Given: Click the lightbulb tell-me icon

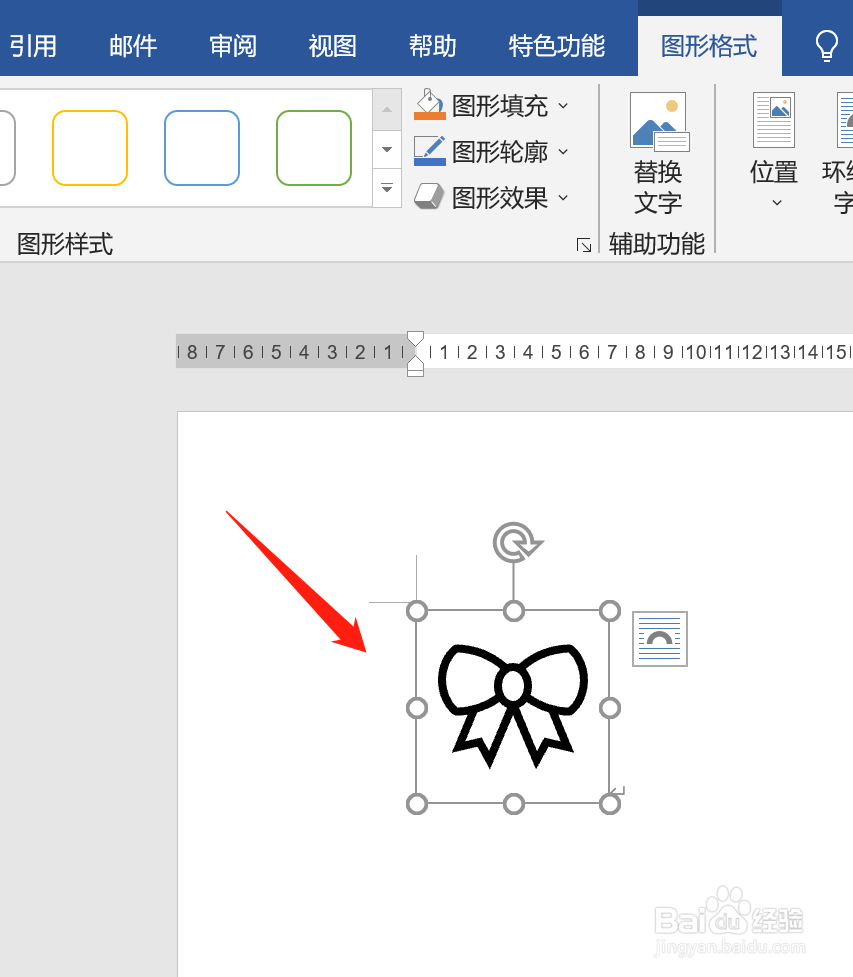Looking at the screenshot, I should coord(826,46).
